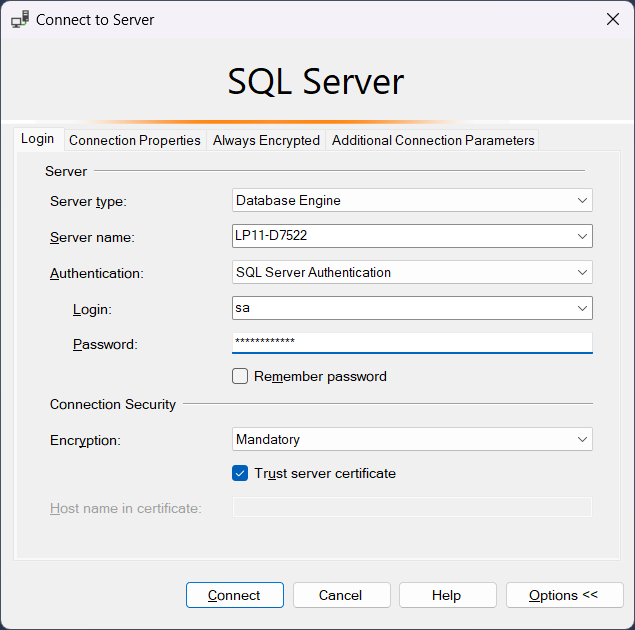Open the Connection Properties tab
Viewport: 635px width, 630px height.
(x=135, y=141)
